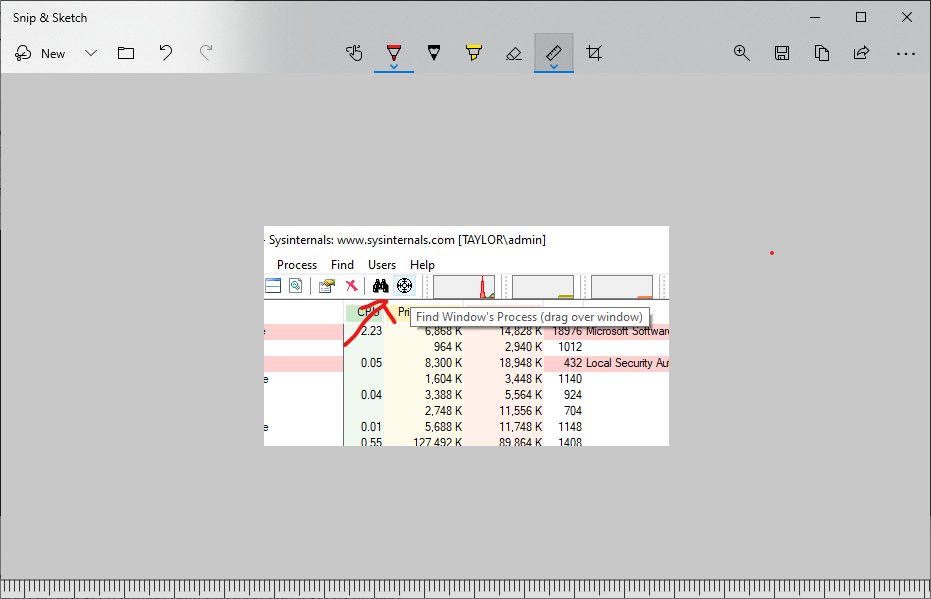Copy the snip to clipboard

[x=822, y=53]
